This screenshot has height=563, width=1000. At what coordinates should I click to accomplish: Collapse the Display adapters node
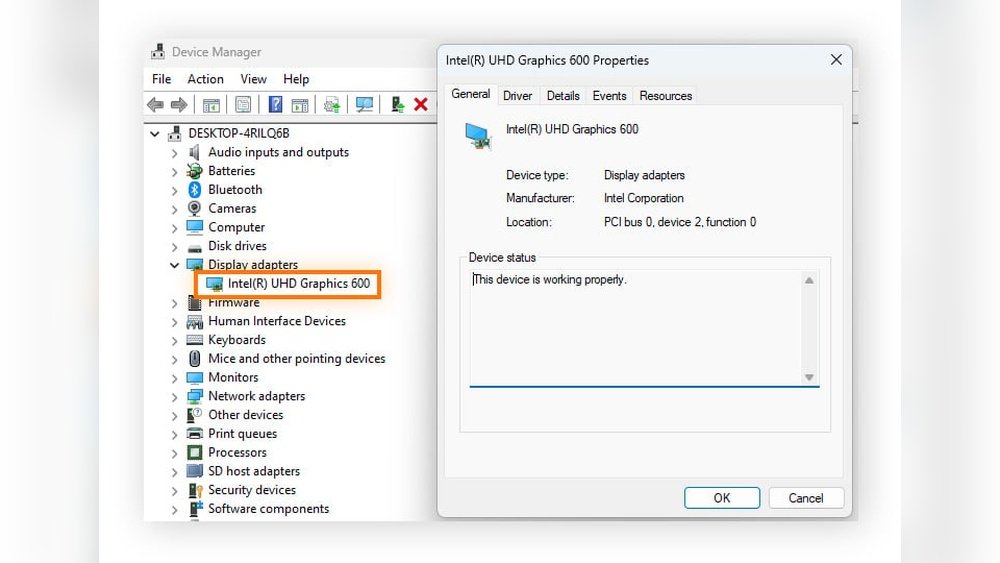click(175, 265)
